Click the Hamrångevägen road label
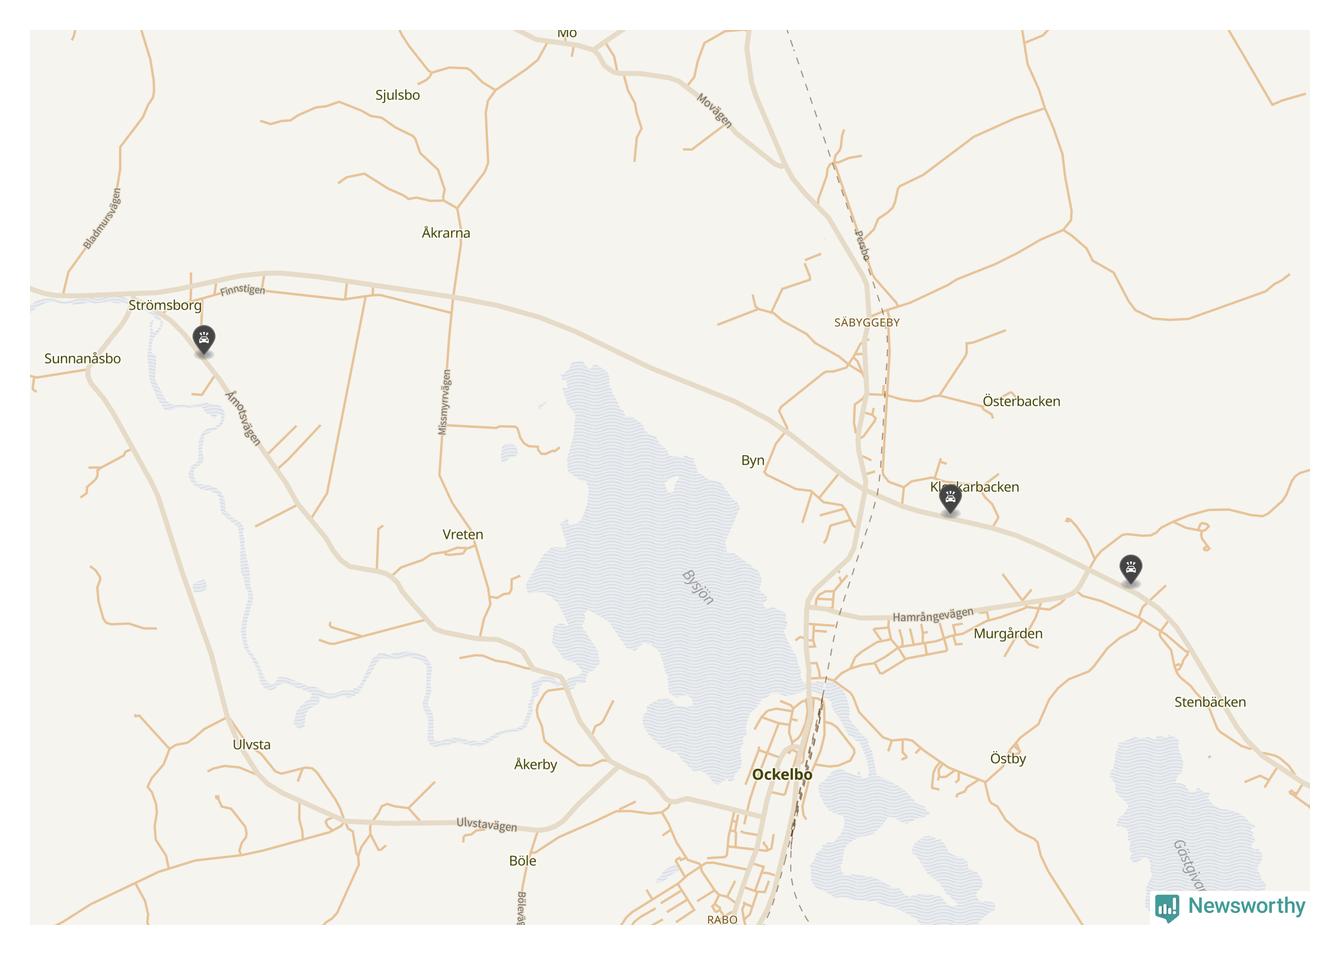 pyautogui.click(x=933, y=616)
